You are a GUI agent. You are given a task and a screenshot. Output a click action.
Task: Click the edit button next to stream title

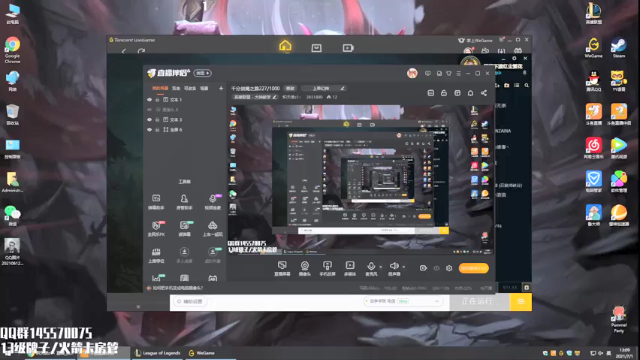point(290,88)
